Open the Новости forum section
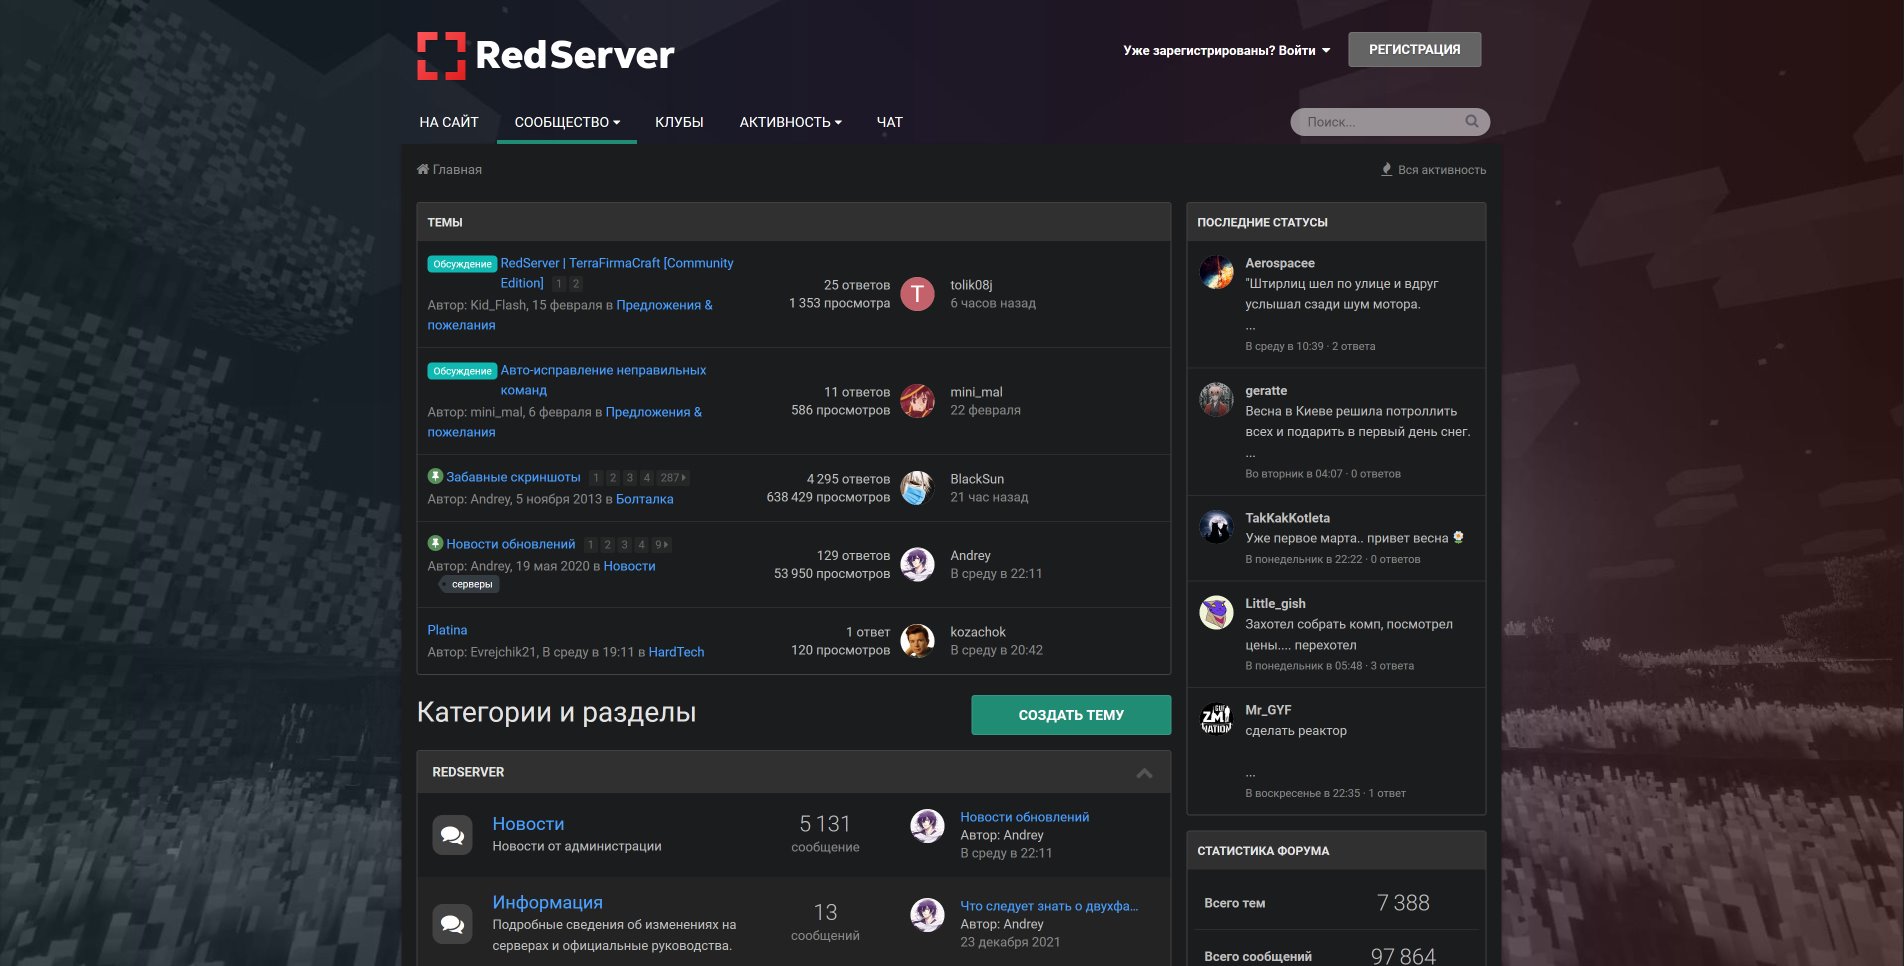 pos(528,824)
